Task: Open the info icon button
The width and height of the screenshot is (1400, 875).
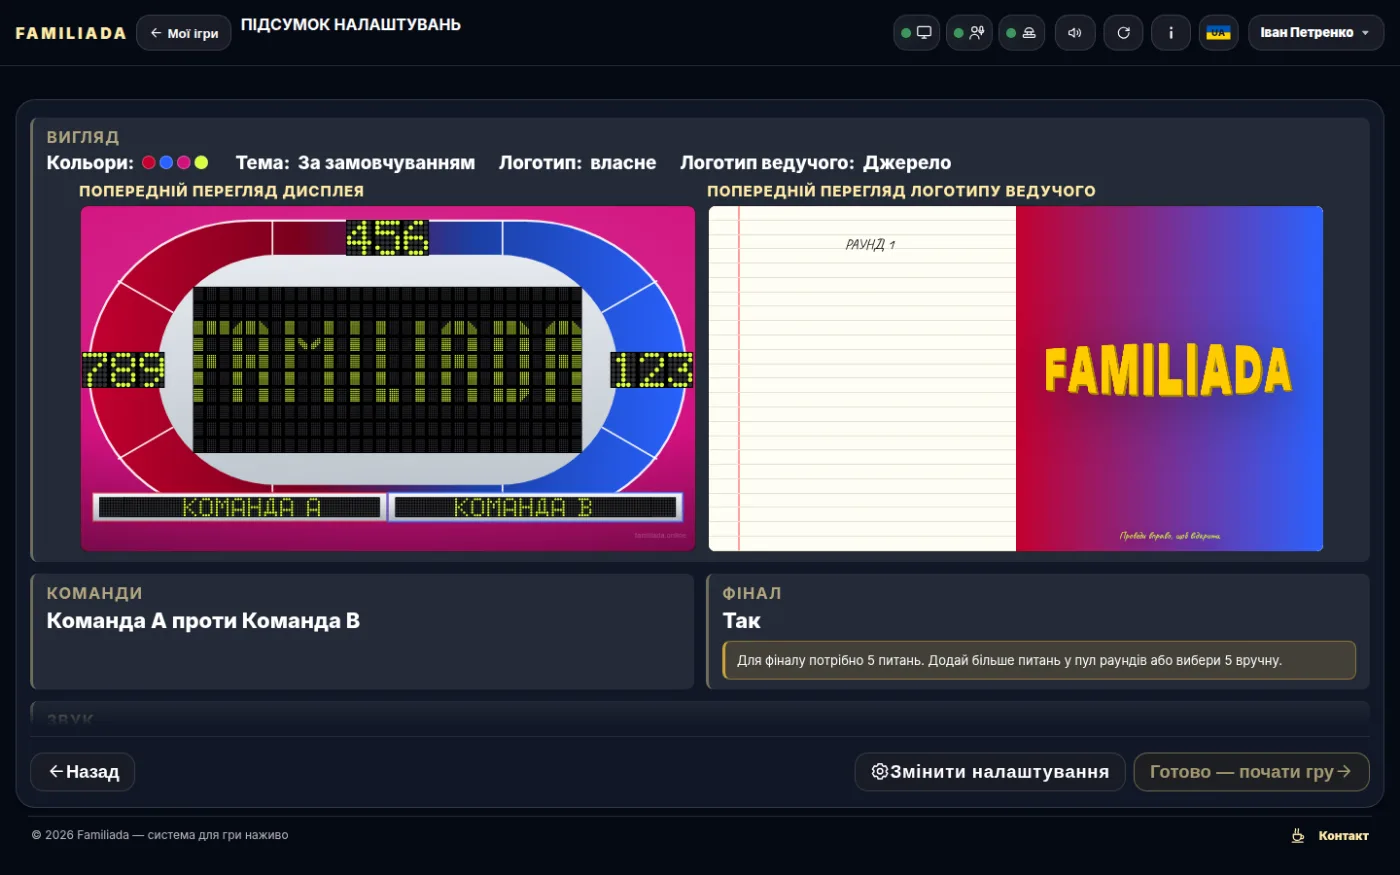Action: [1171, 33]
